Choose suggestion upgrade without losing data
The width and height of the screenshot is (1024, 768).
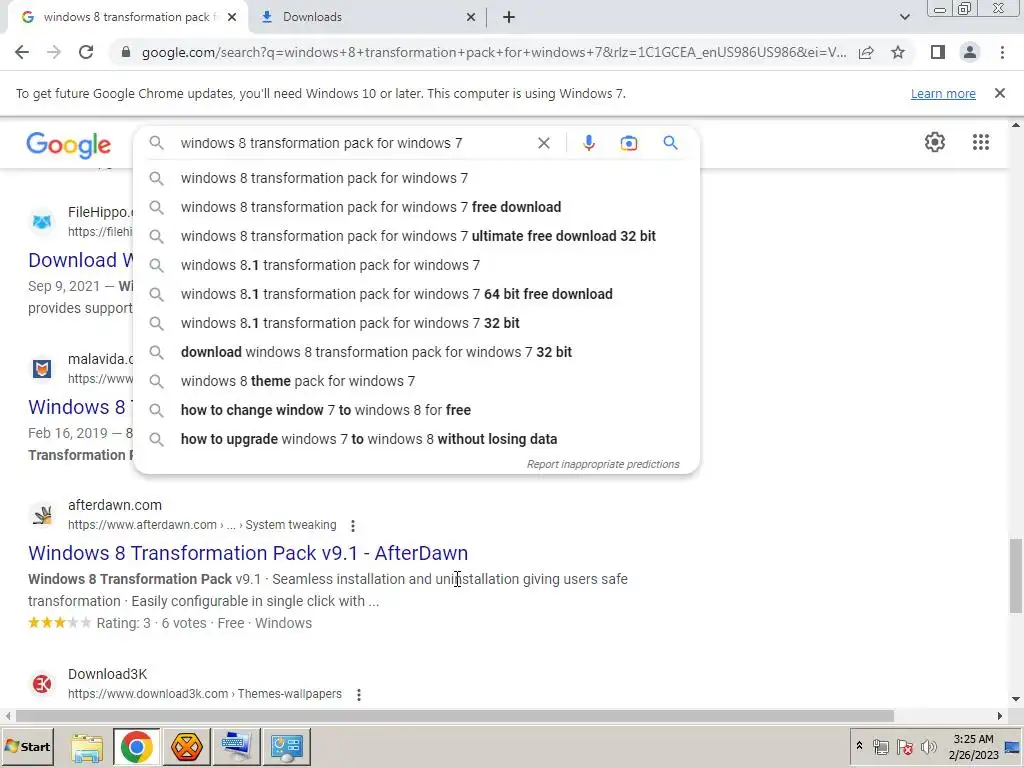[x=417, y=439]
